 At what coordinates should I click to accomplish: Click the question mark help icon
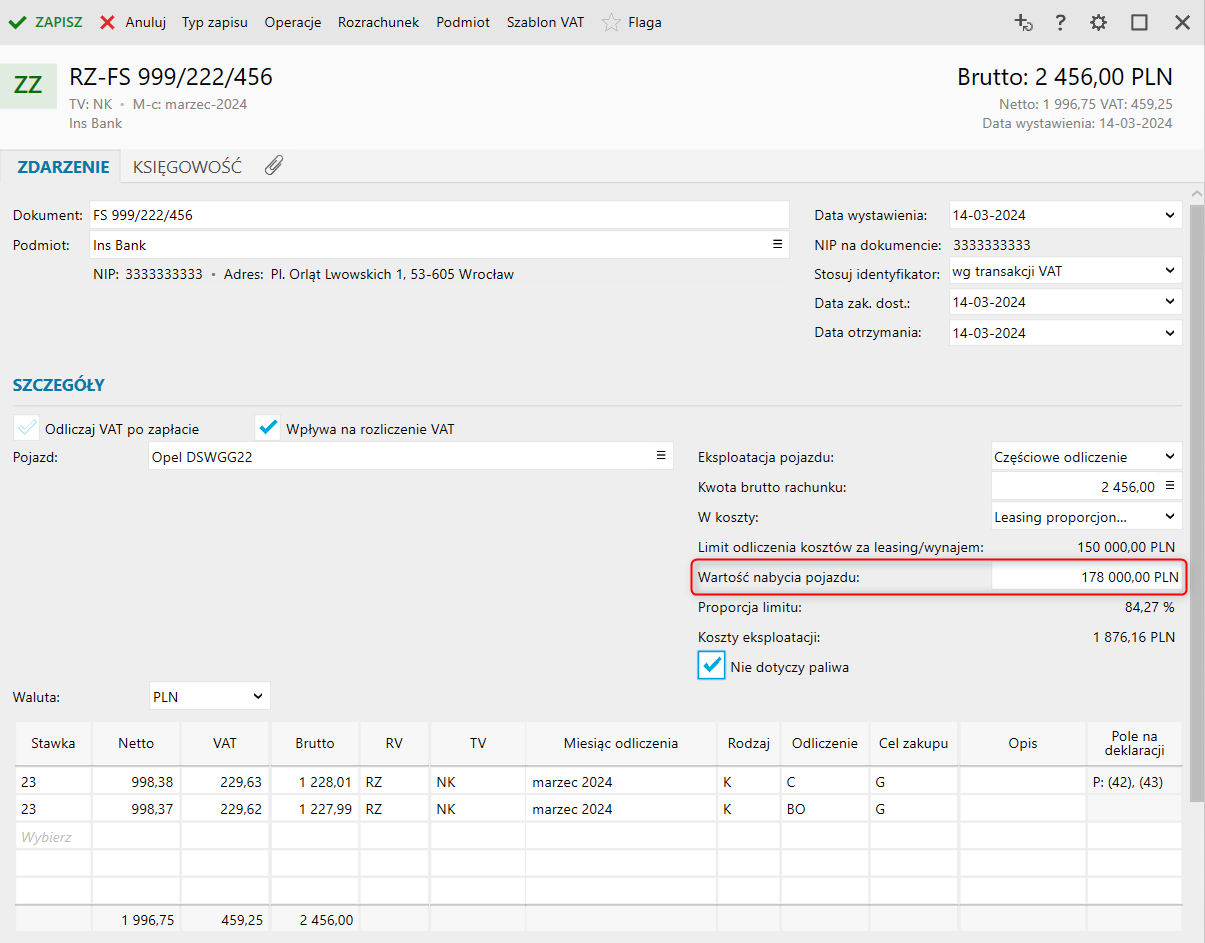1061,22
